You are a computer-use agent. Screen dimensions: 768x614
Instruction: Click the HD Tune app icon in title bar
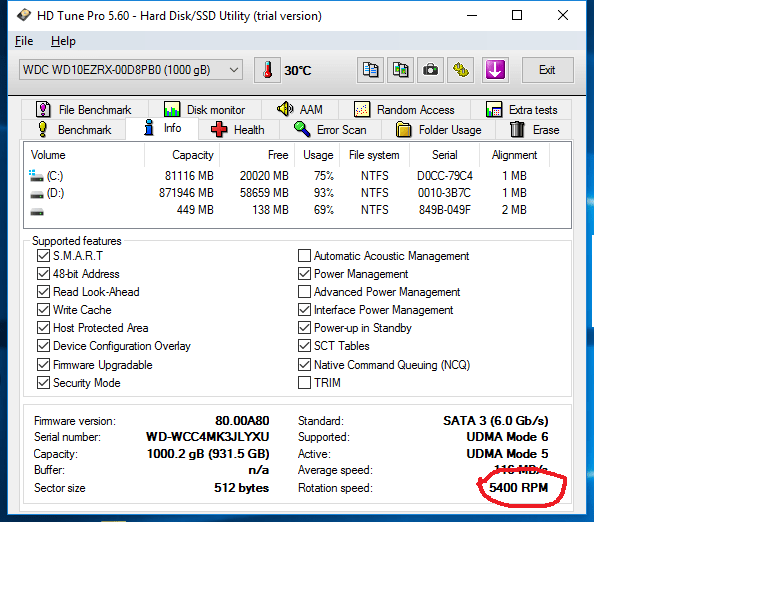24,15
